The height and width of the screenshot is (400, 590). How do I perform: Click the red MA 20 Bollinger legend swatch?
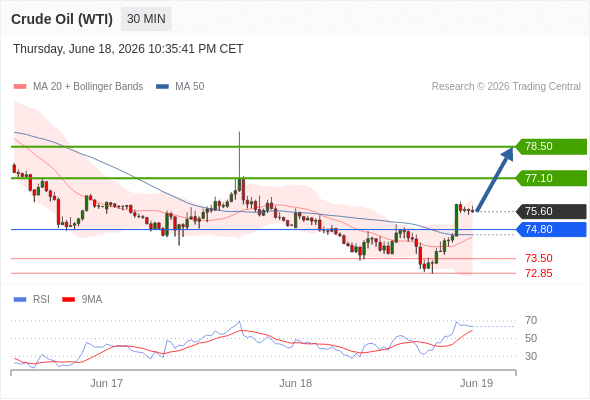click(20, 87)
